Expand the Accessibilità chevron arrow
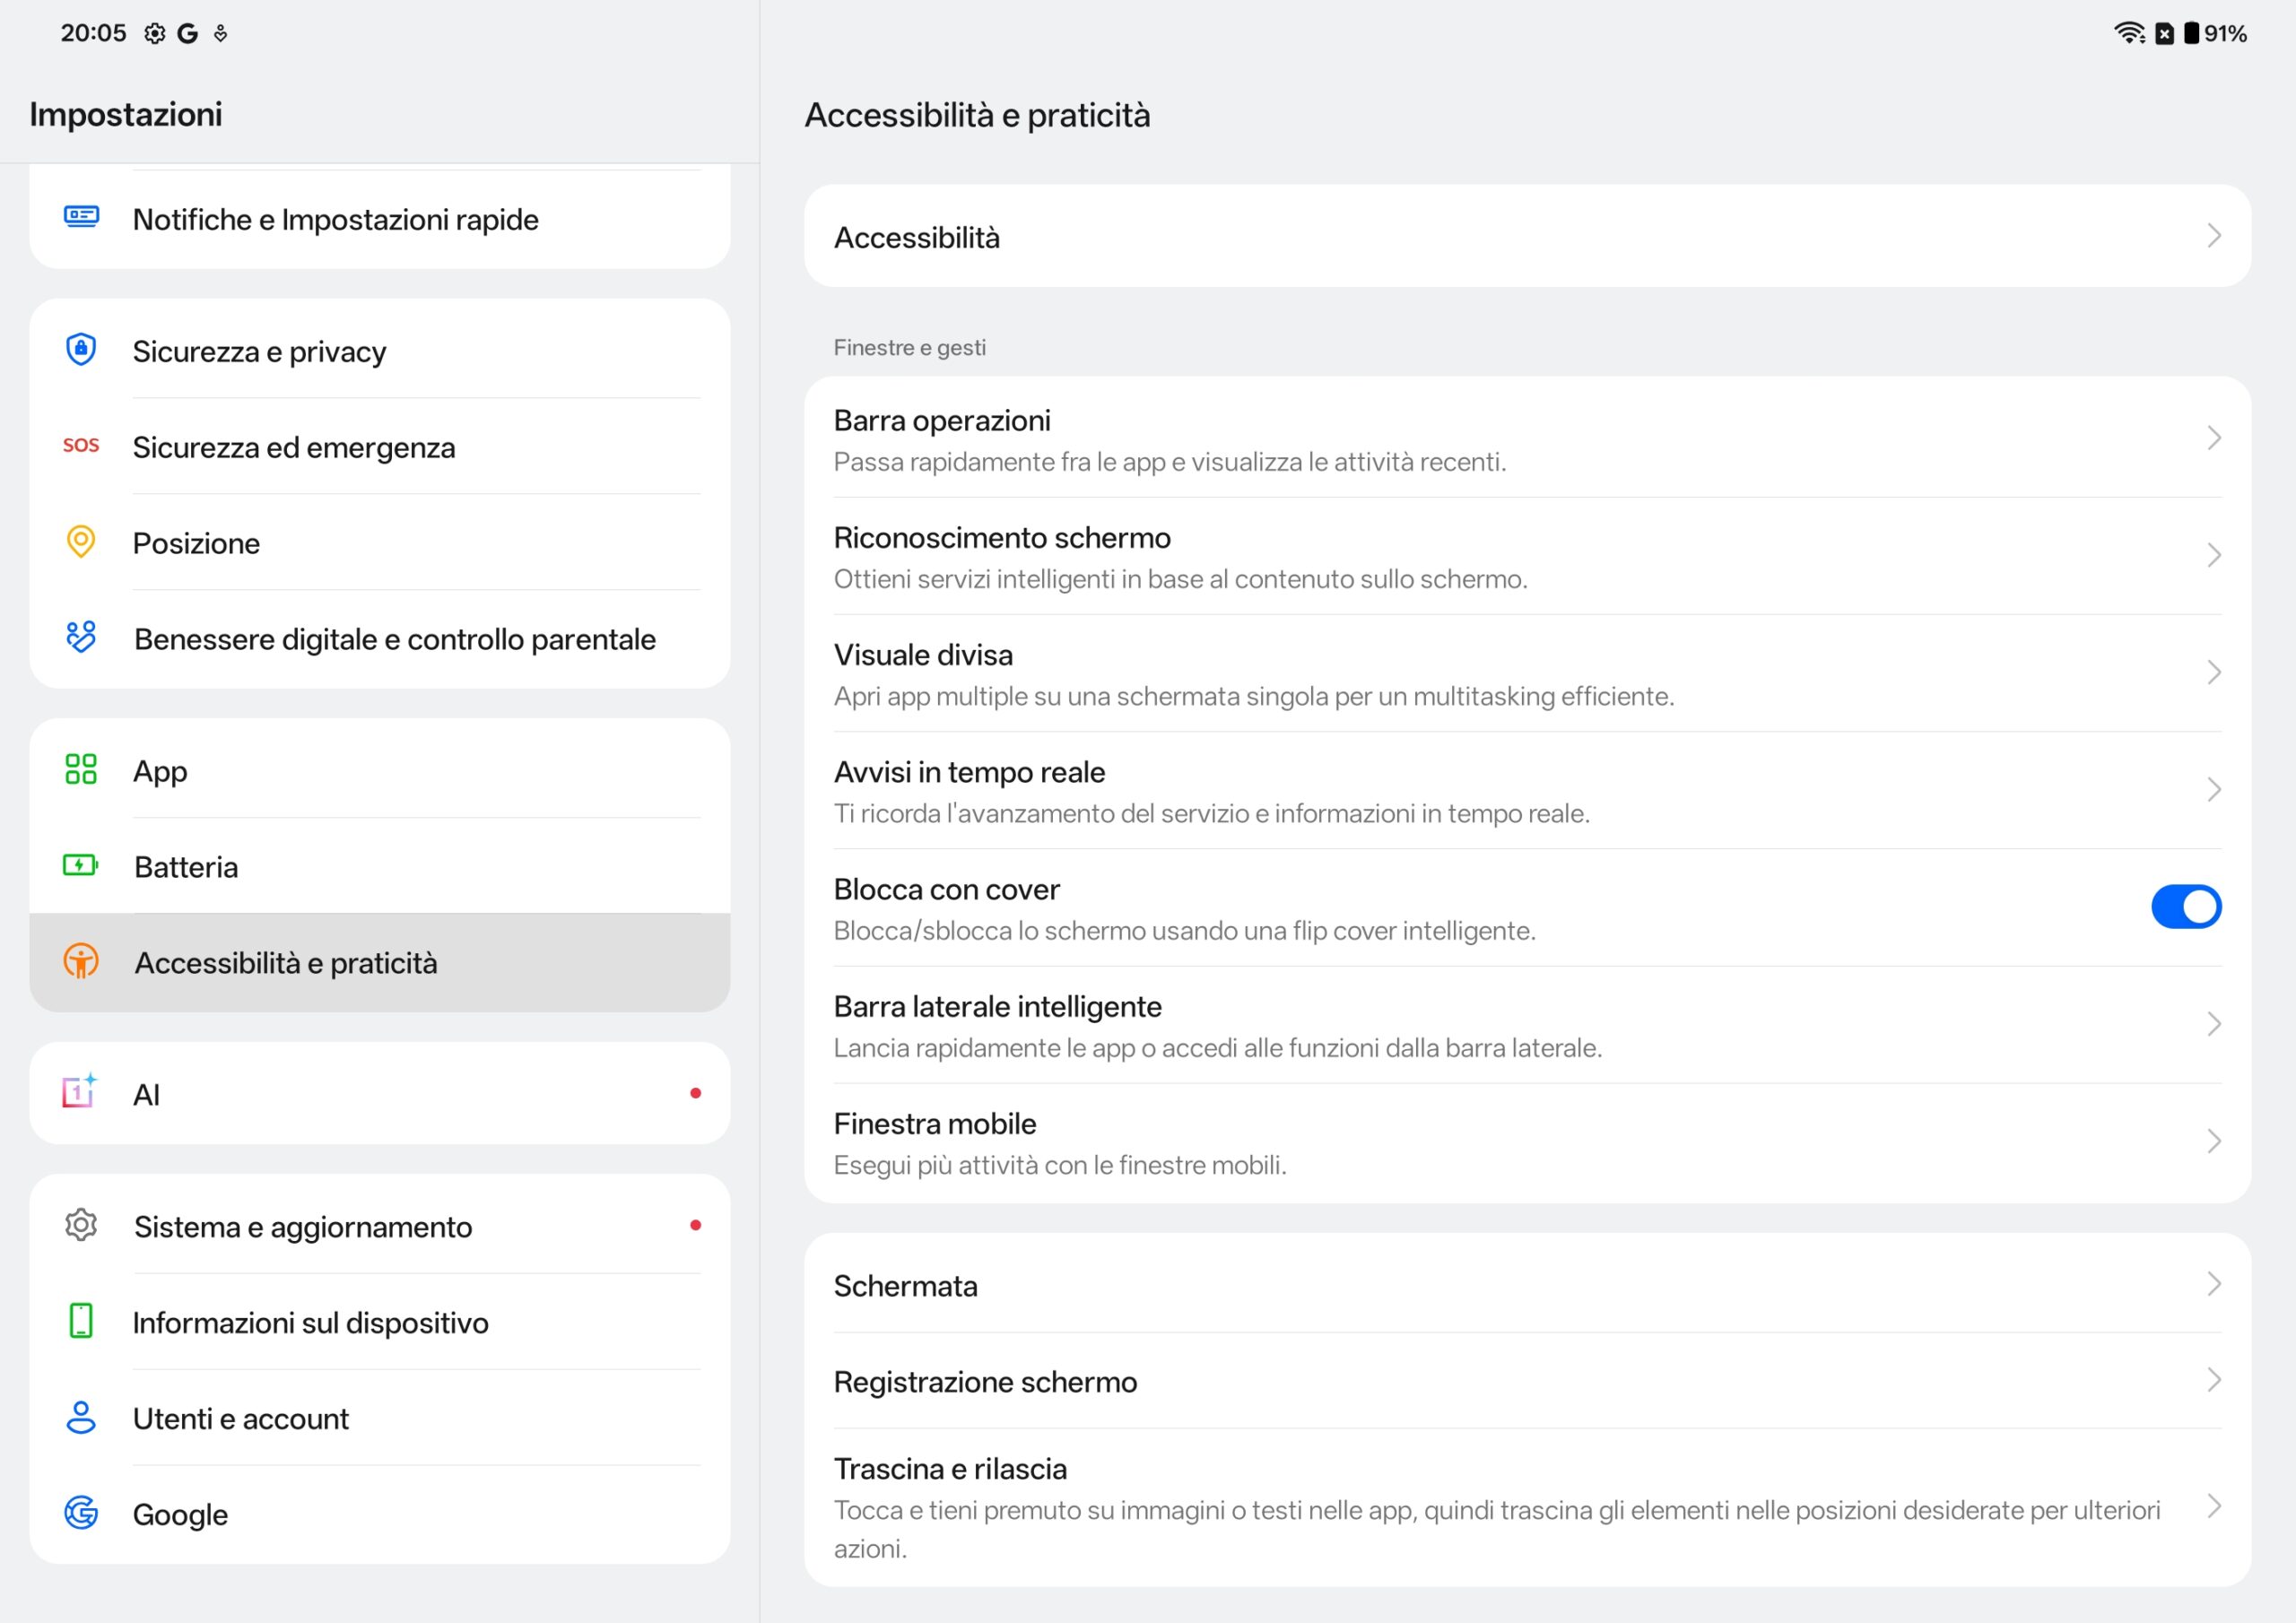Screen dimensions: 2296x1623 2213,236
